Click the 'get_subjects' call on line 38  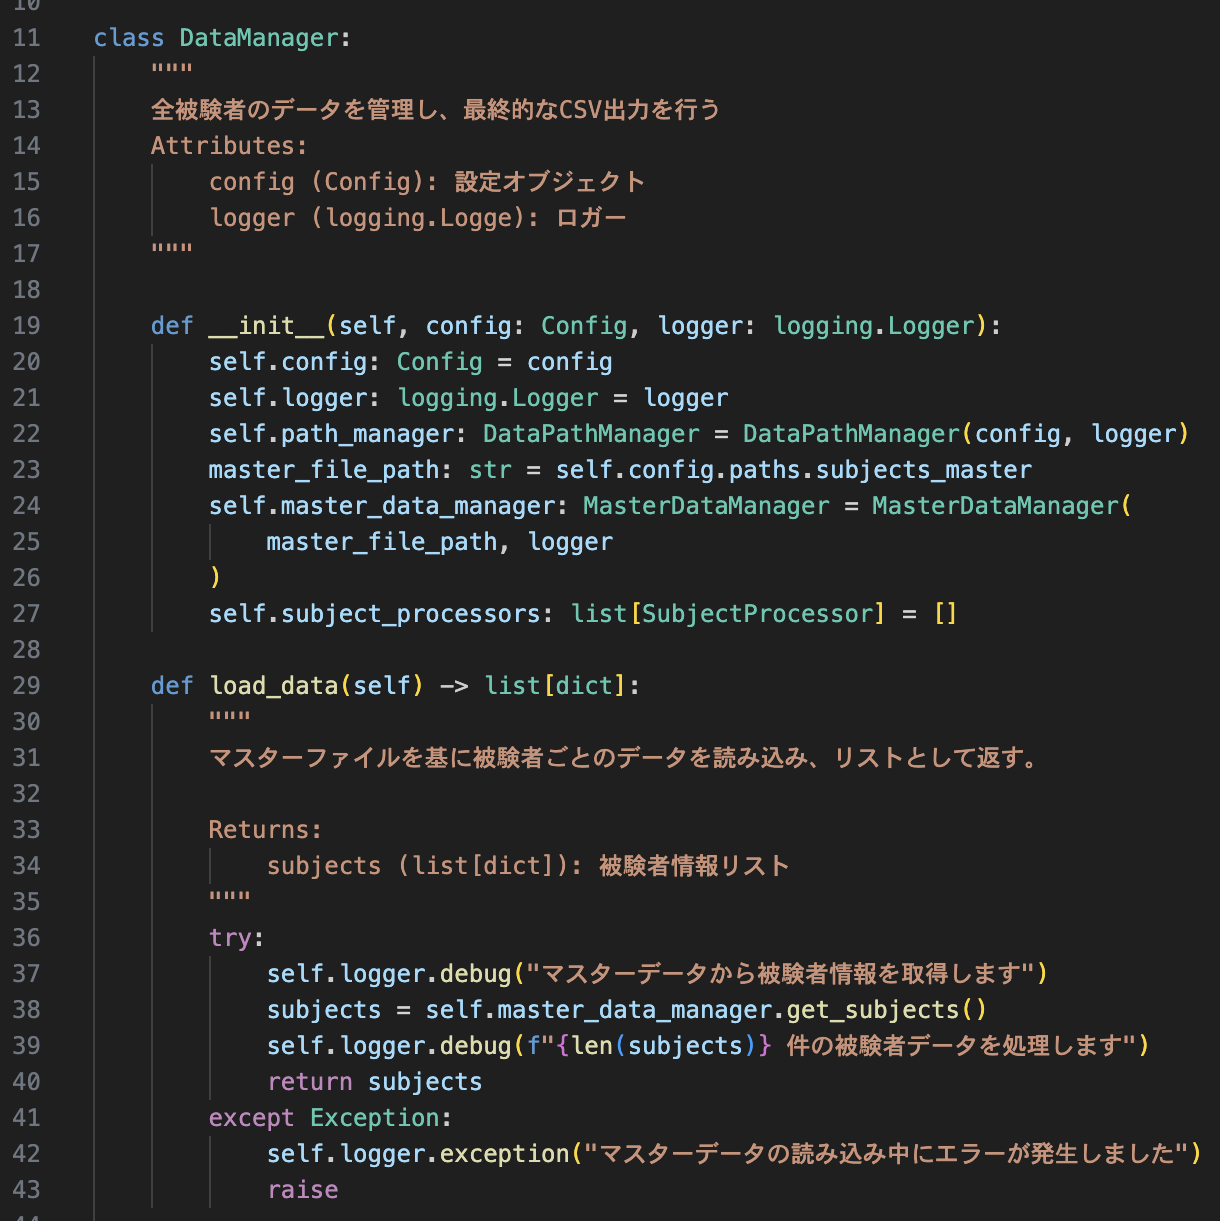coord(873,1010)
